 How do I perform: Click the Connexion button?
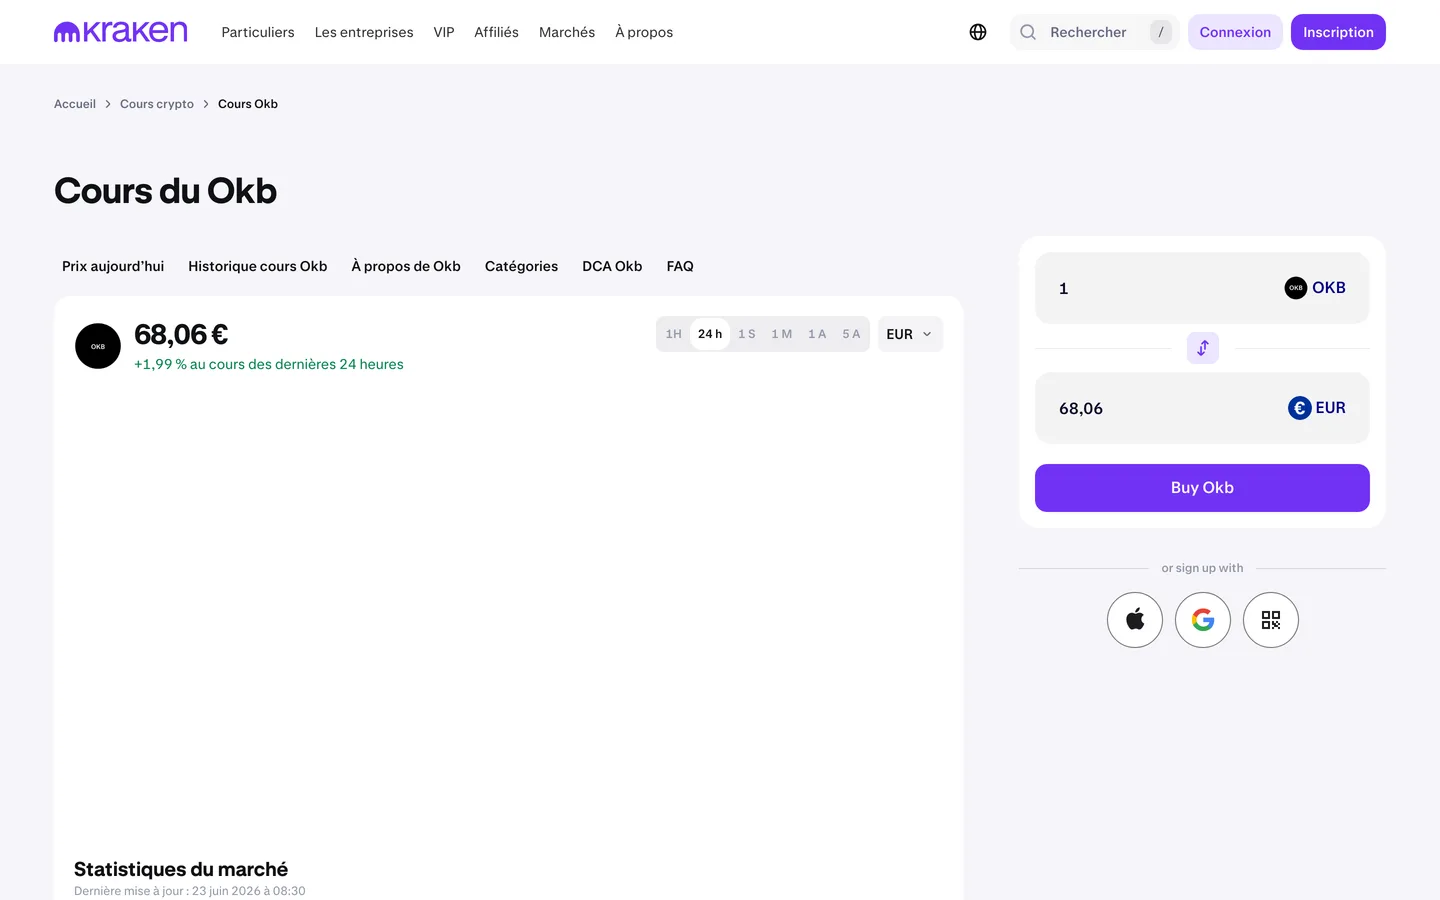pyautogui.click(x=1235, y=32)
